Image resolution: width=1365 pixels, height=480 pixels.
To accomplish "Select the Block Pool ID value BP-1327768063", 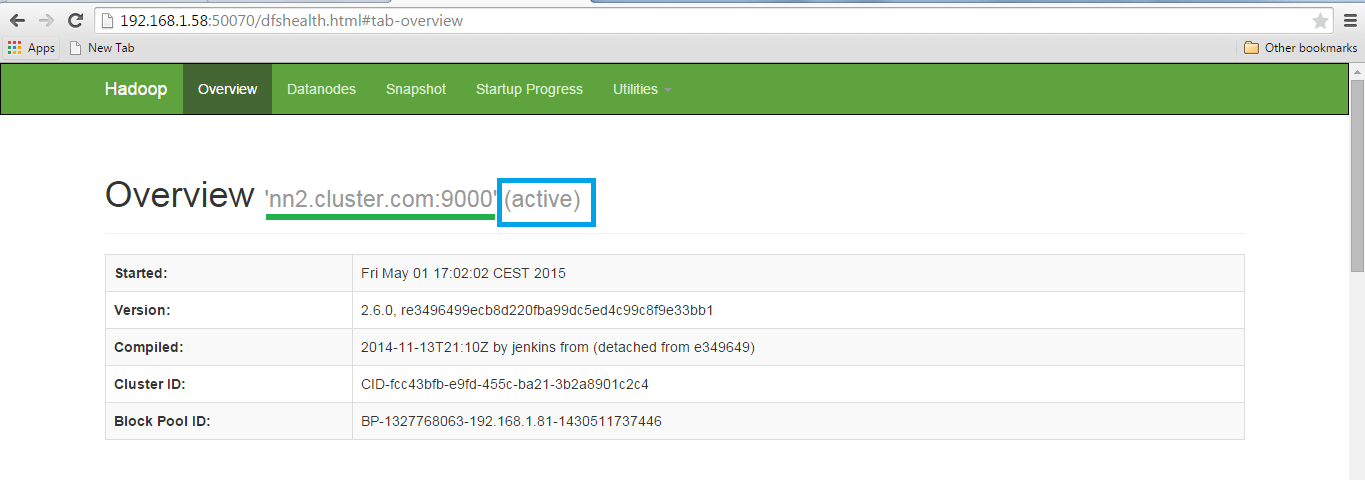I will [x=511, y=421].
